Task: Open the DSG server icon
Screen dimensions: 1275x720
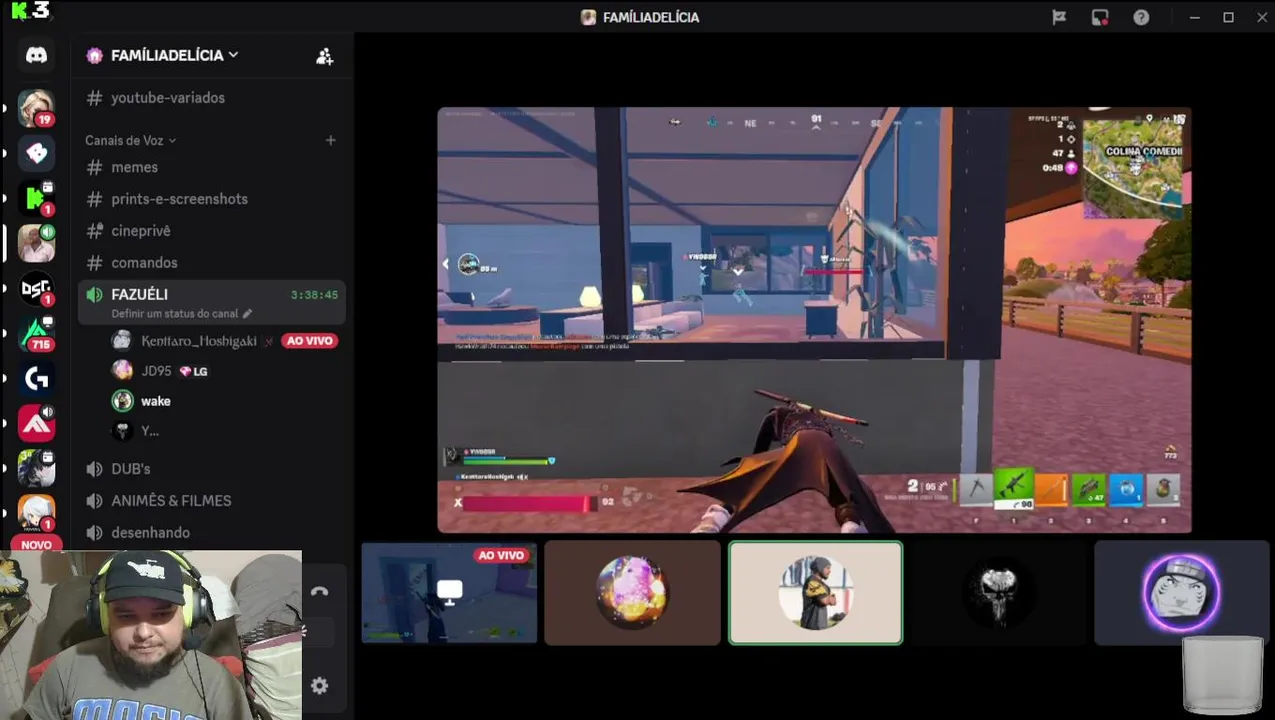Action: (x=36, y=289)
